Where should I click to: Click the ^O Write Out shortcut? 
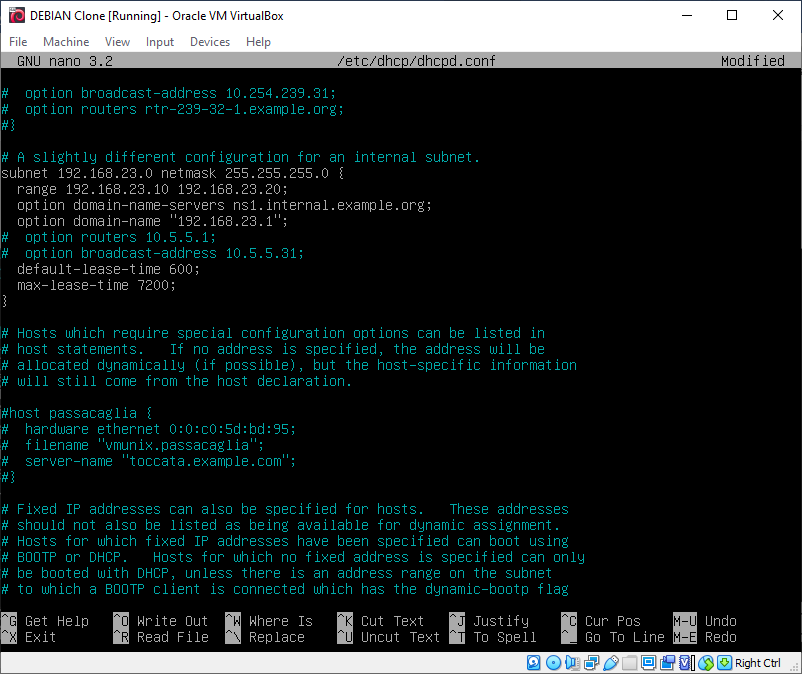click(161, 621)
